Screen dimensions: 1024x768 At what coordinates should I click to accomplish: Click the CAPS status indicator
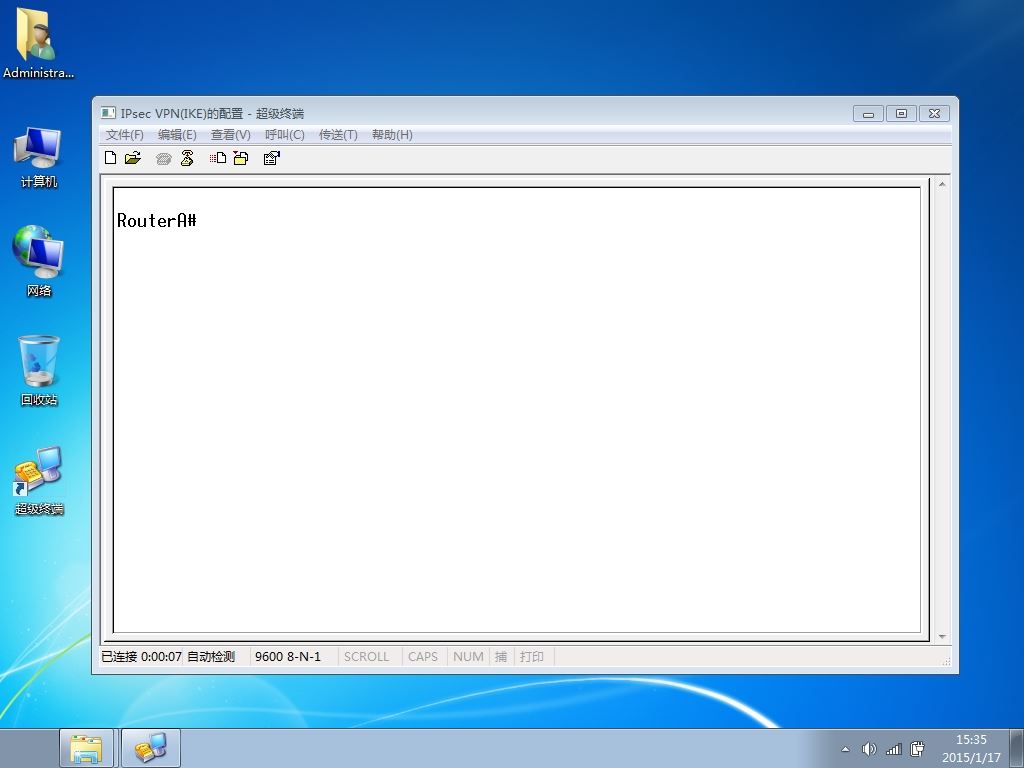pyautogui.click(x=423, y=656)
